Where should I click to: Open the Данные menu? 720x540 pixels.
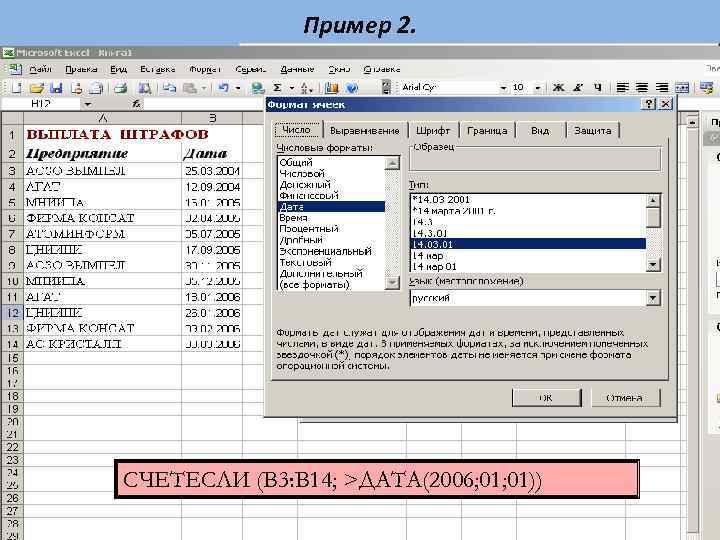(297, 69)
